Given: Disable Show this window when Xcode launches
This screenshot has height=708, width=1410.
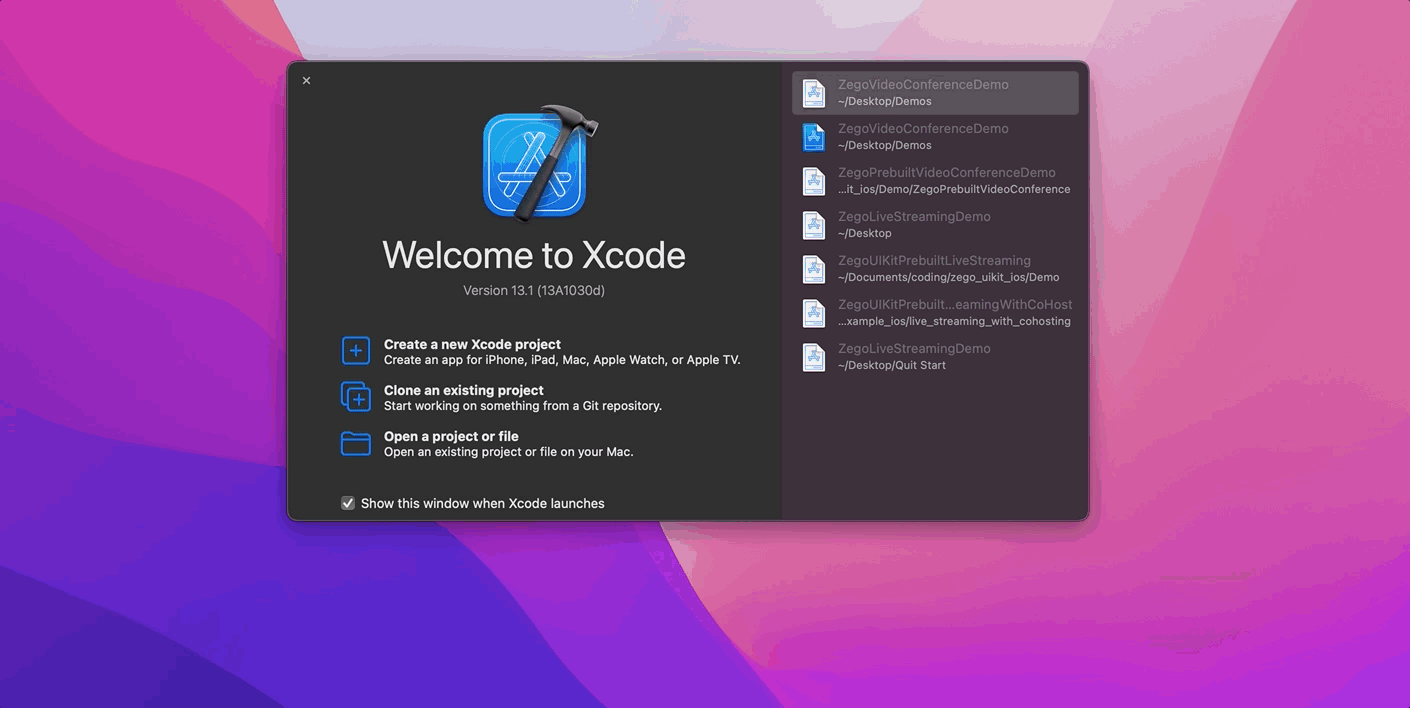Looking at the screenshot, I should 348,503.
